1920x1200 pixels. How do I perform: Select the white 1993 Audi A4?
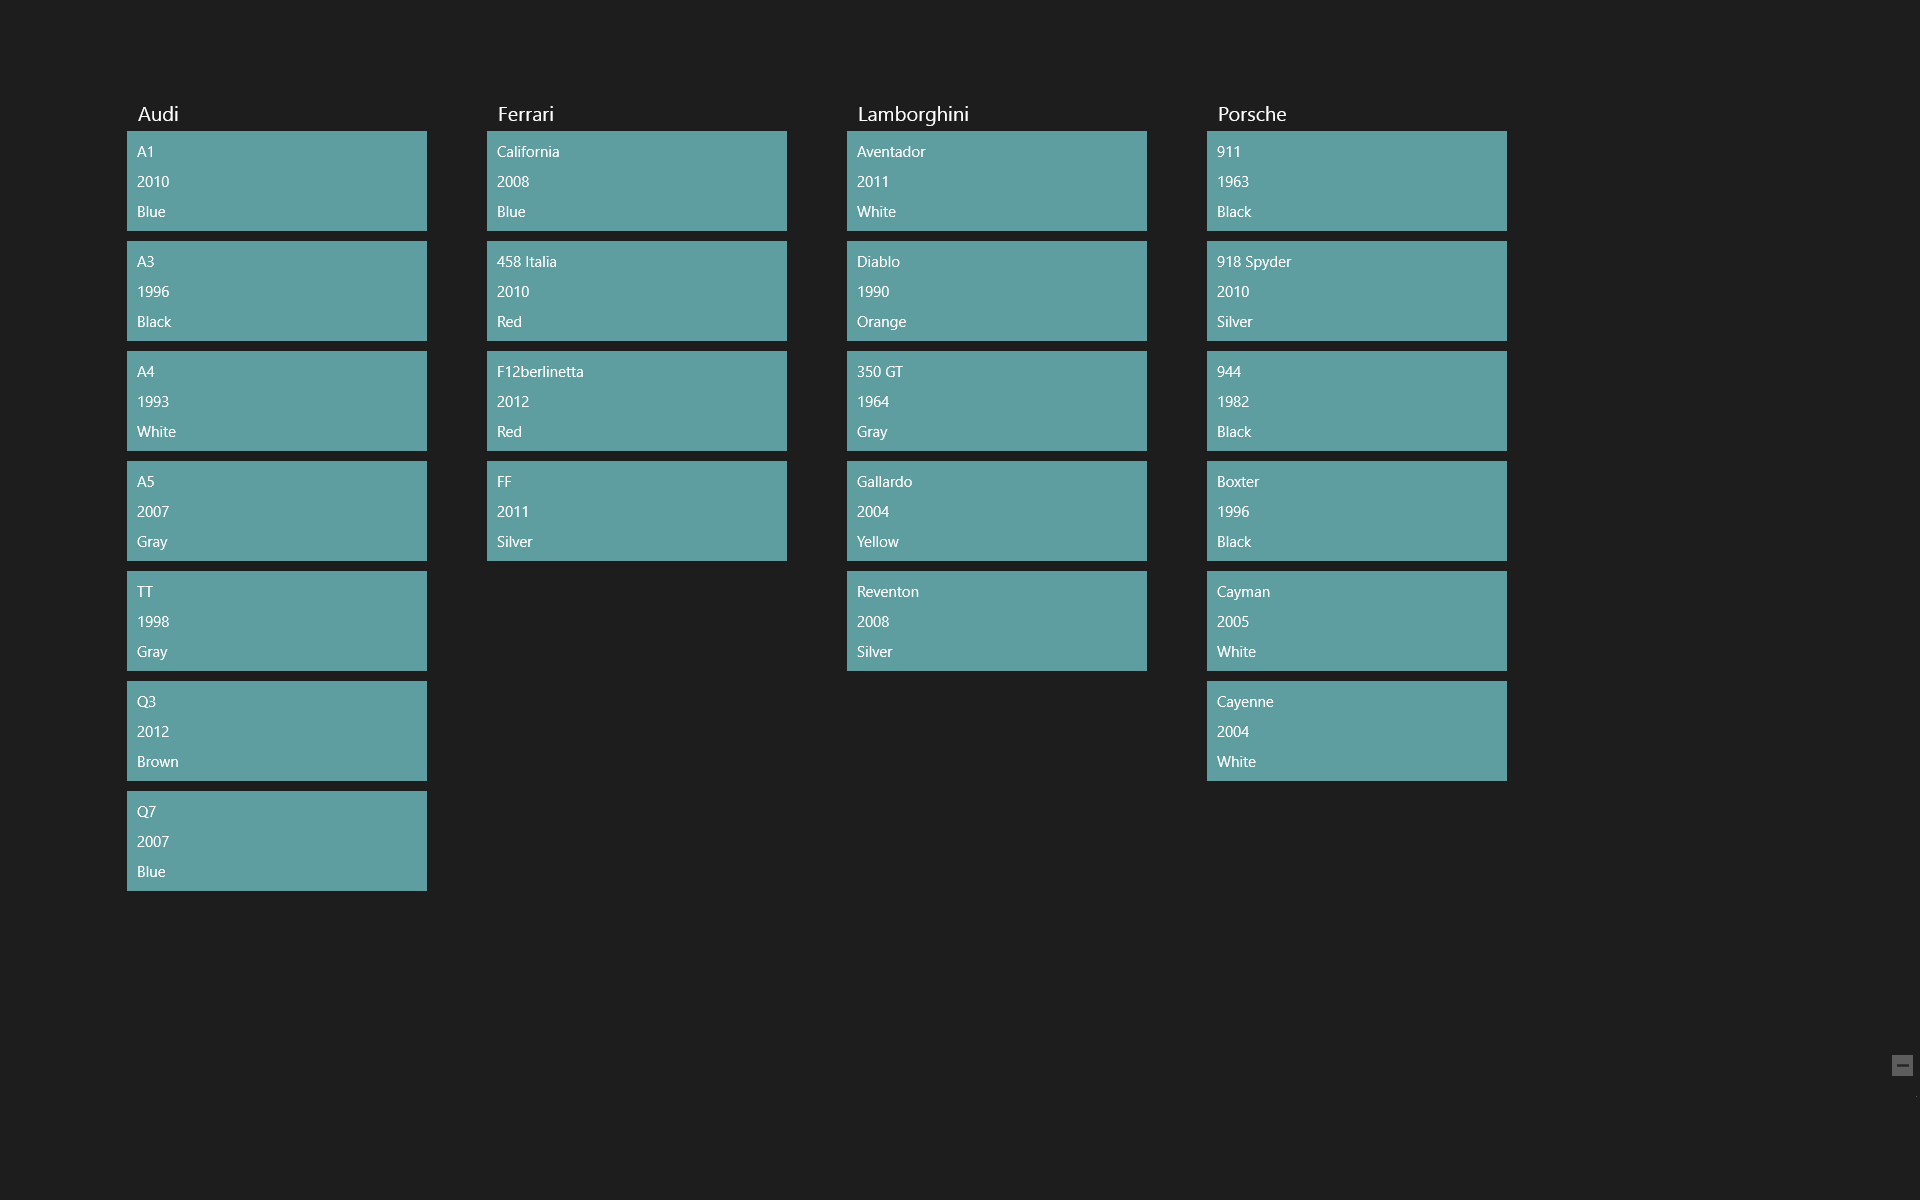tap(276, 400)
